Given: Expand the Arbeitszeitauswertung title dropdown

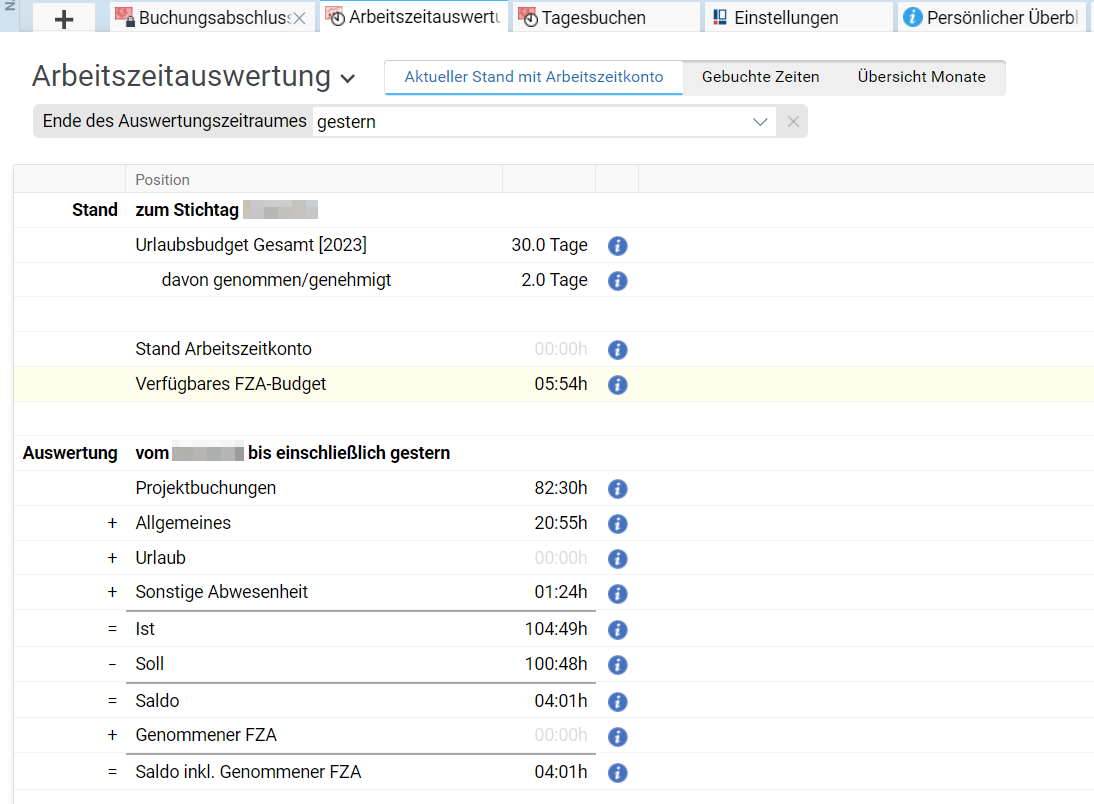Looking at the screenshot, I should tap(347, 79).
